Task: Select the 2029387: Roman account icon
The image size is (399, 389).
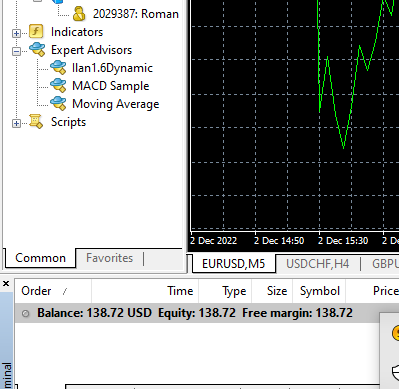Action: (79, 14)
